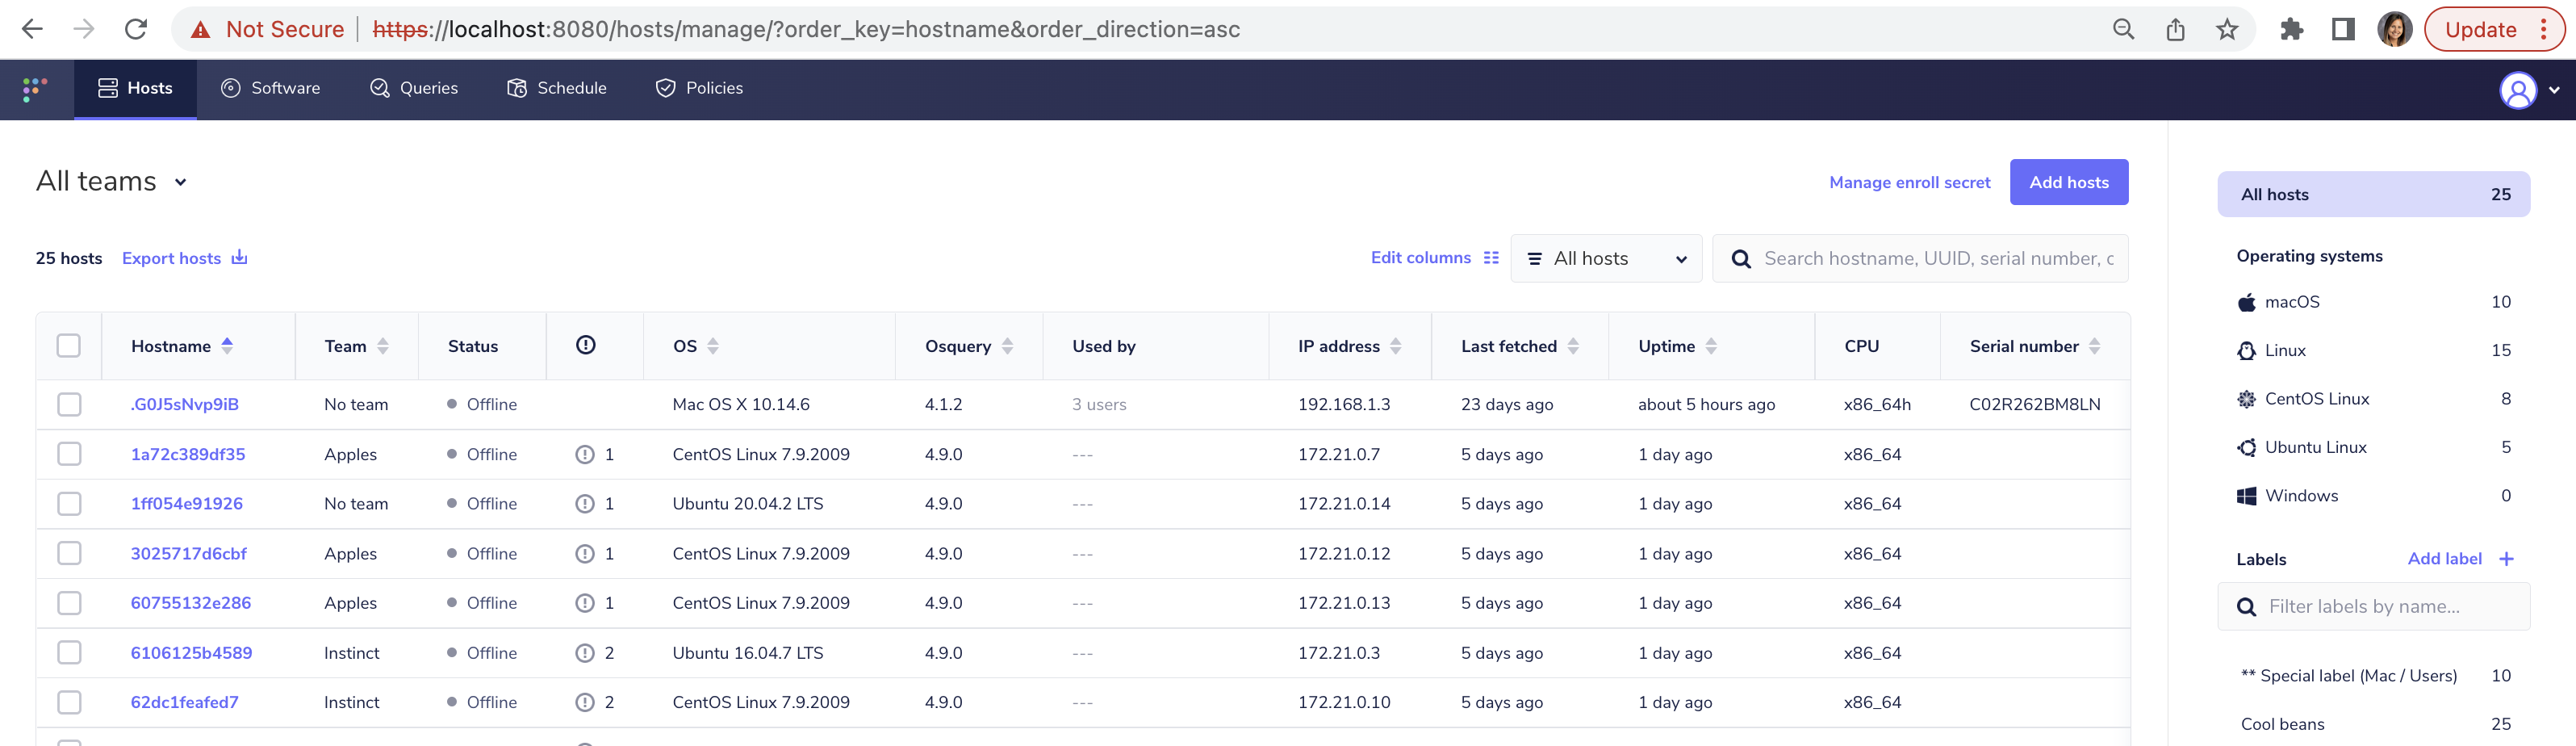Open host .G0J5sNvp9iB details
The height and width of the screenshot is (746, 2576).
point(185,404)
